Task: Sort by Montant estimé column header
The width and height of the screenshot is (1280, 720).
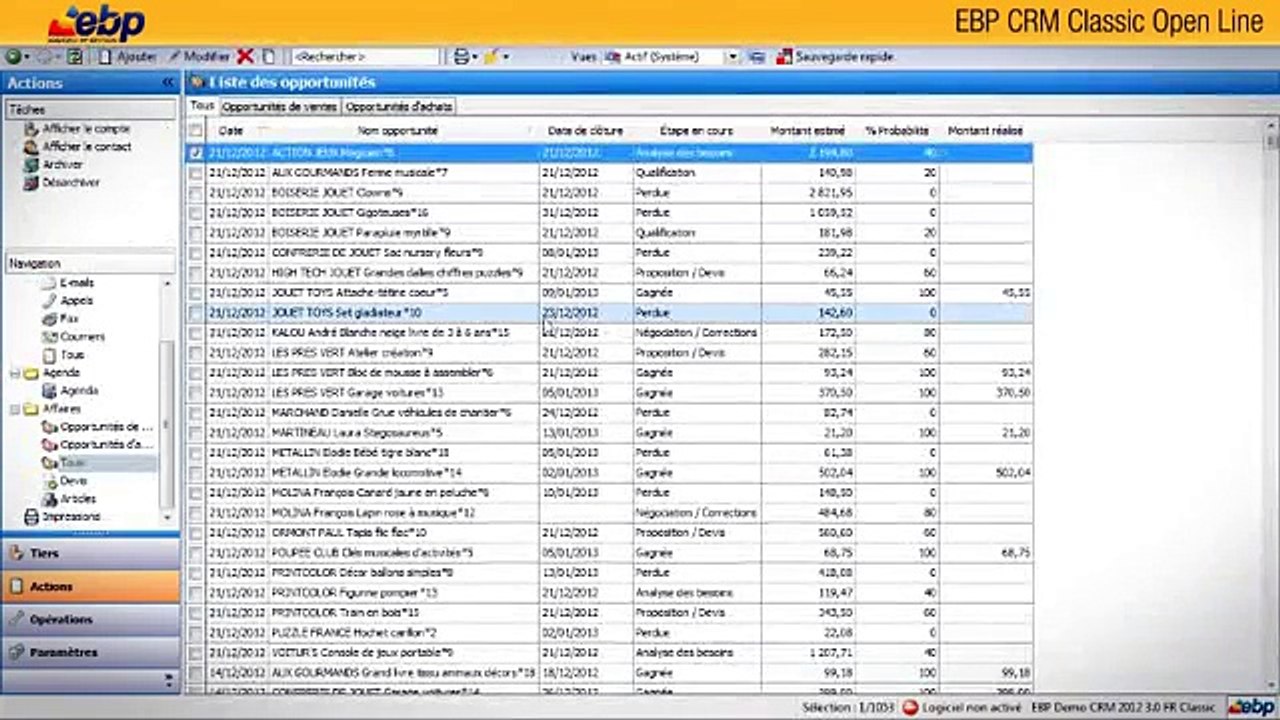Action: (807, 131)
